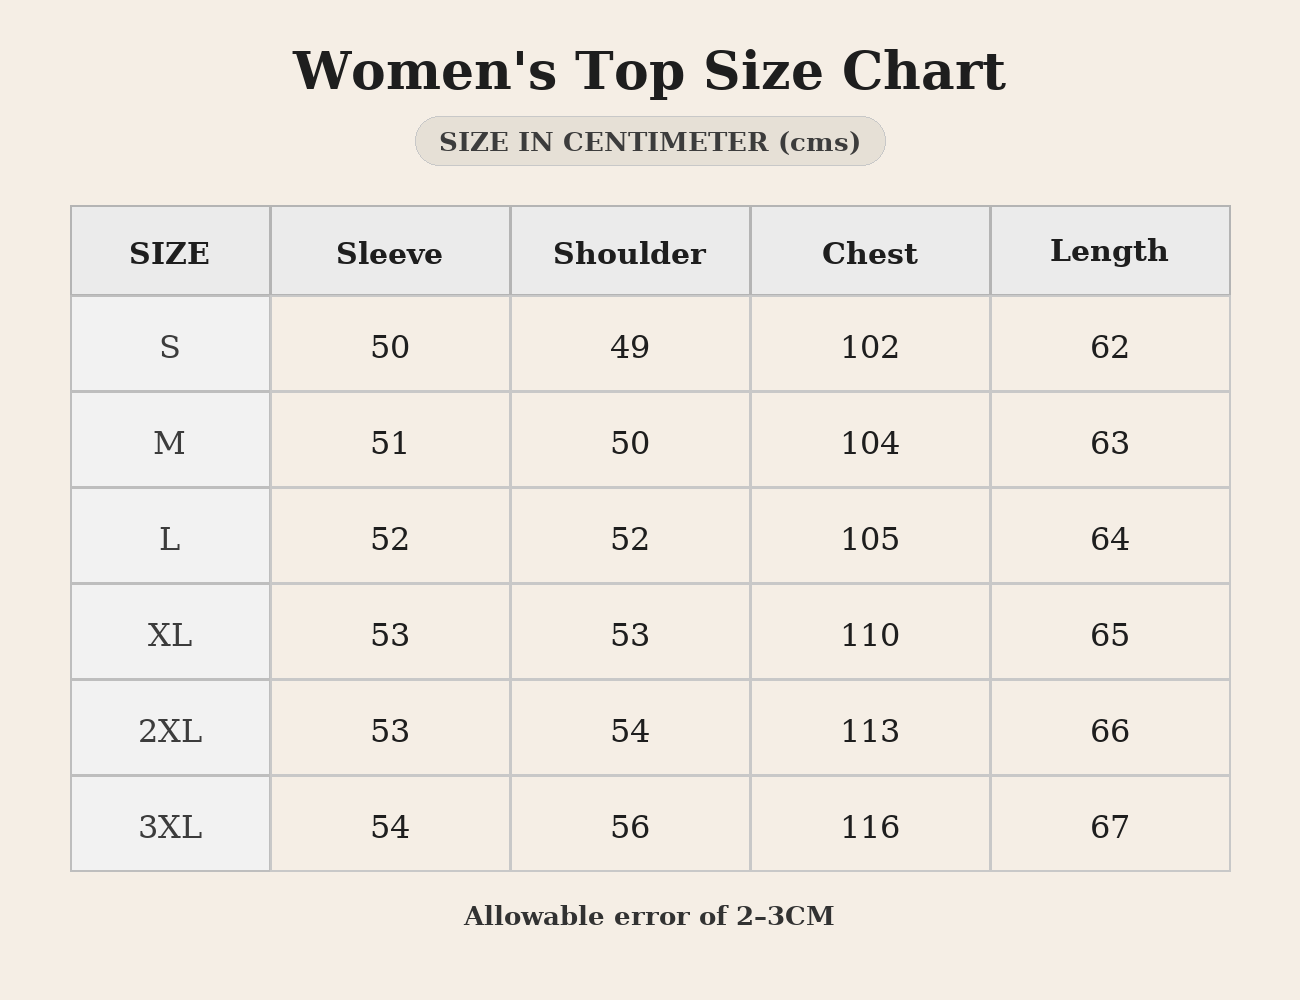Click the M size row label
This screenshot has width=1300, height=1000.
[170, 443]
